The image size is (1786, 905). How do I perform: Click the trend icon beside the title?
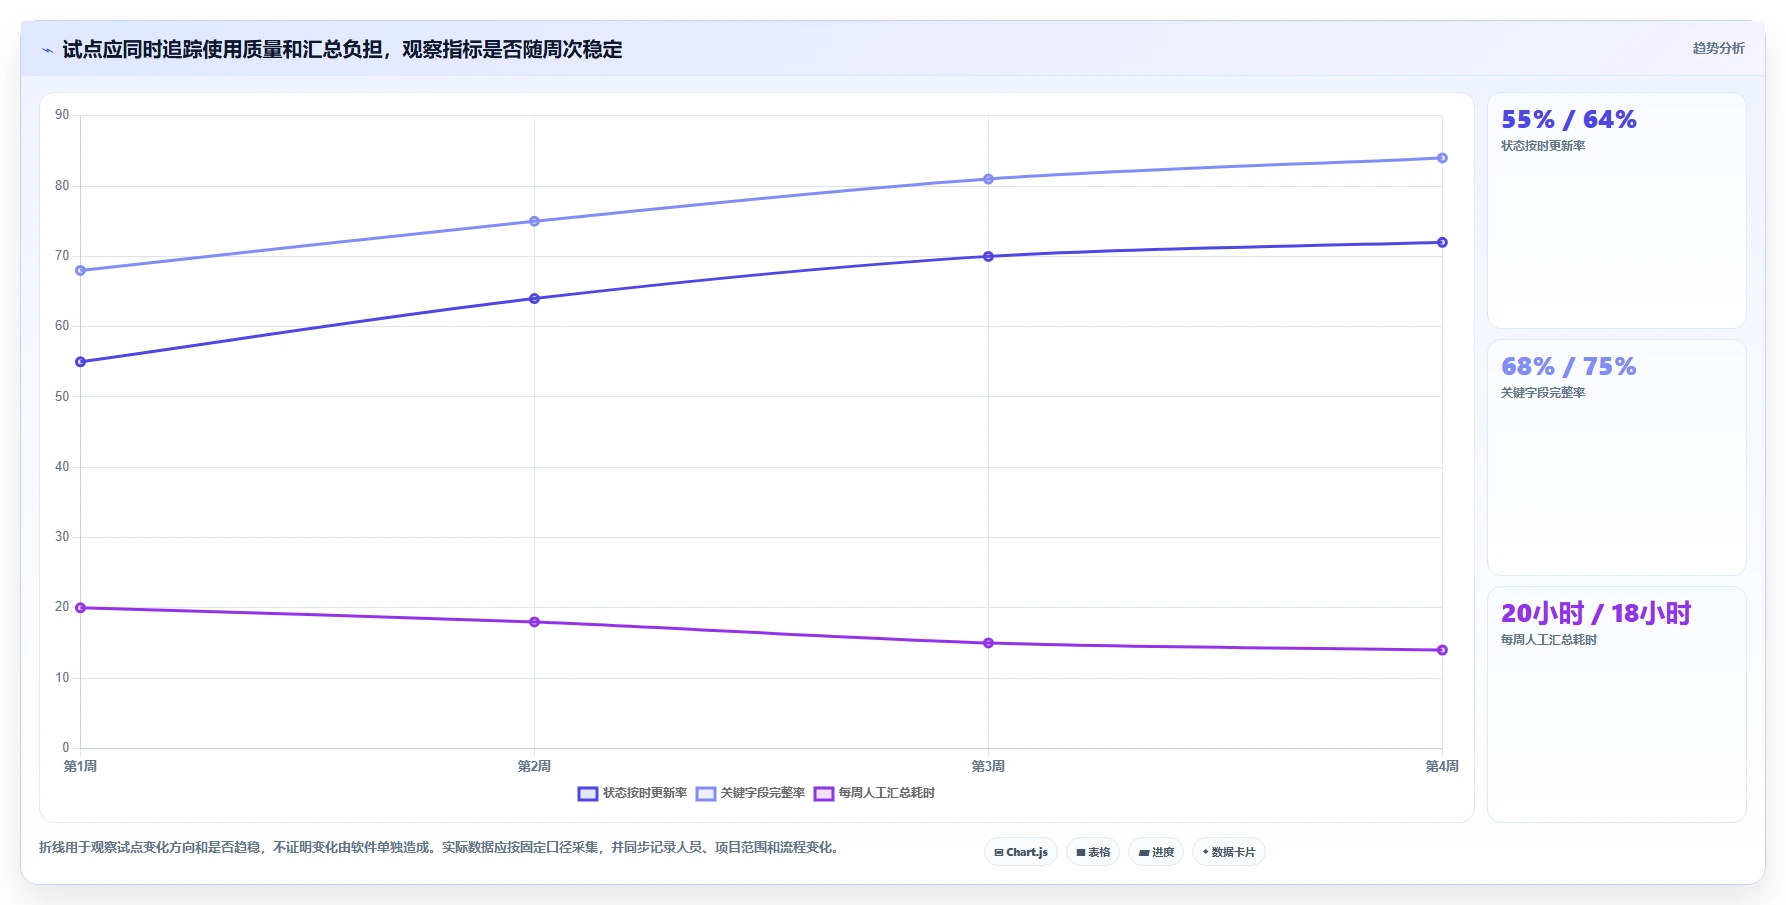click(47, 50)
